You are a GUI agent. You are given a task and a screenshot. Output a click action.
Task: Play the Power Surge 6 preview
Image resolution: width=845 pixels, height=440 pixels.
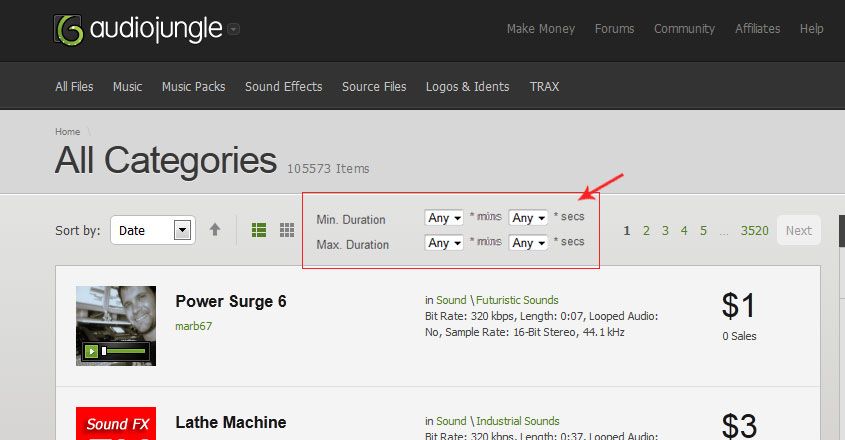click(91, 352)
